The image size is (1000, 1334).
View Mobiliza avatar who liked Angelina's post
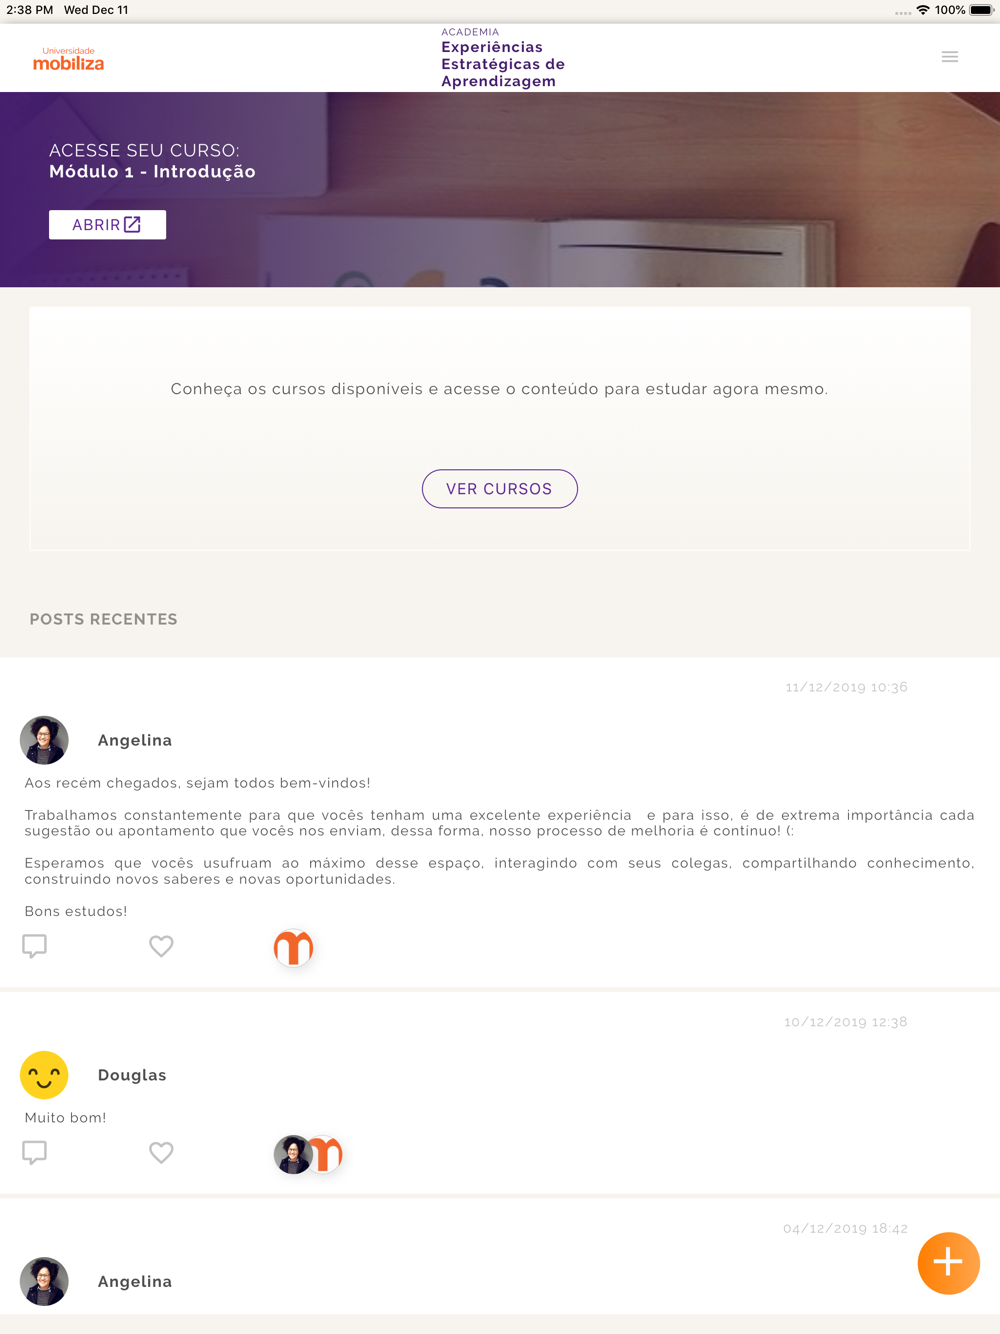click(293, 947)
